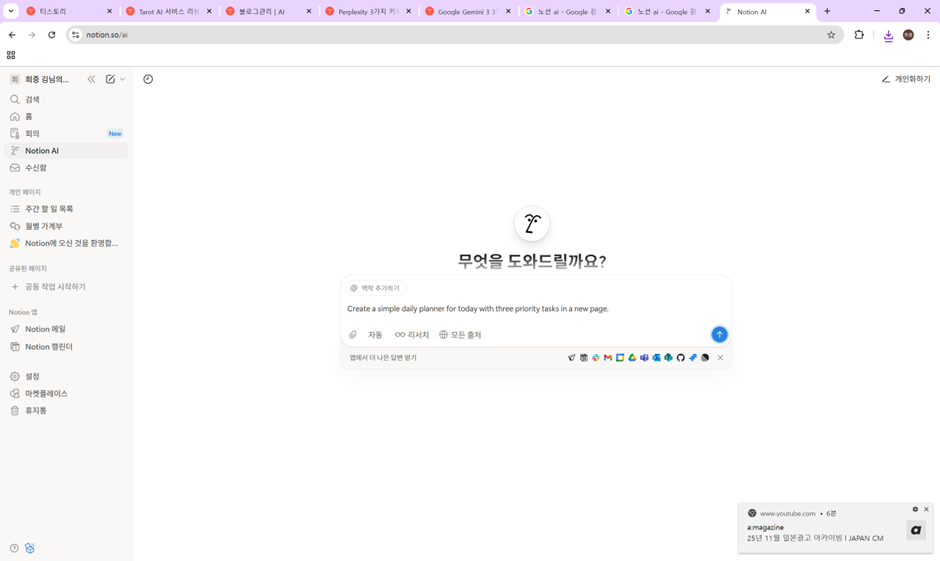The image size is (940, 561).
Task: Open 휴지통 trash in the sidebar
Action: (66, 411)
